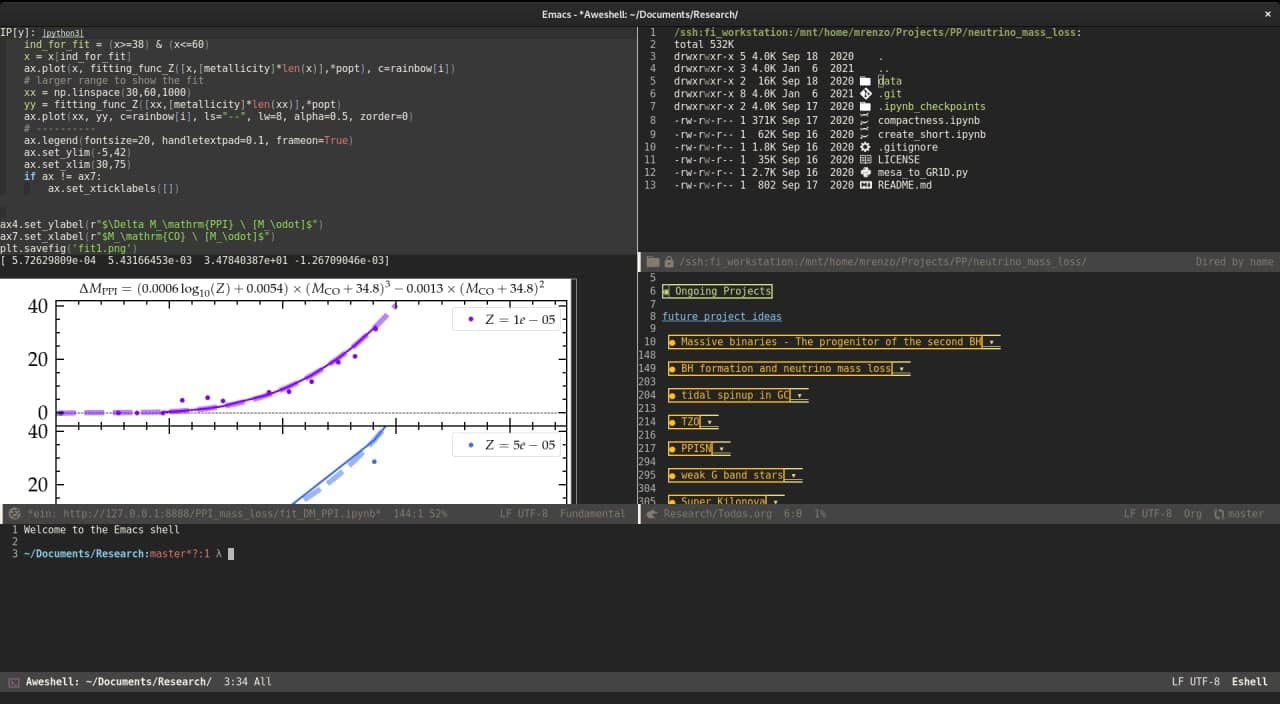This screenshot has height=704, width=1280.
Task: Click the Eshell major mode indicator
Action: click(x=1250, y=682)
